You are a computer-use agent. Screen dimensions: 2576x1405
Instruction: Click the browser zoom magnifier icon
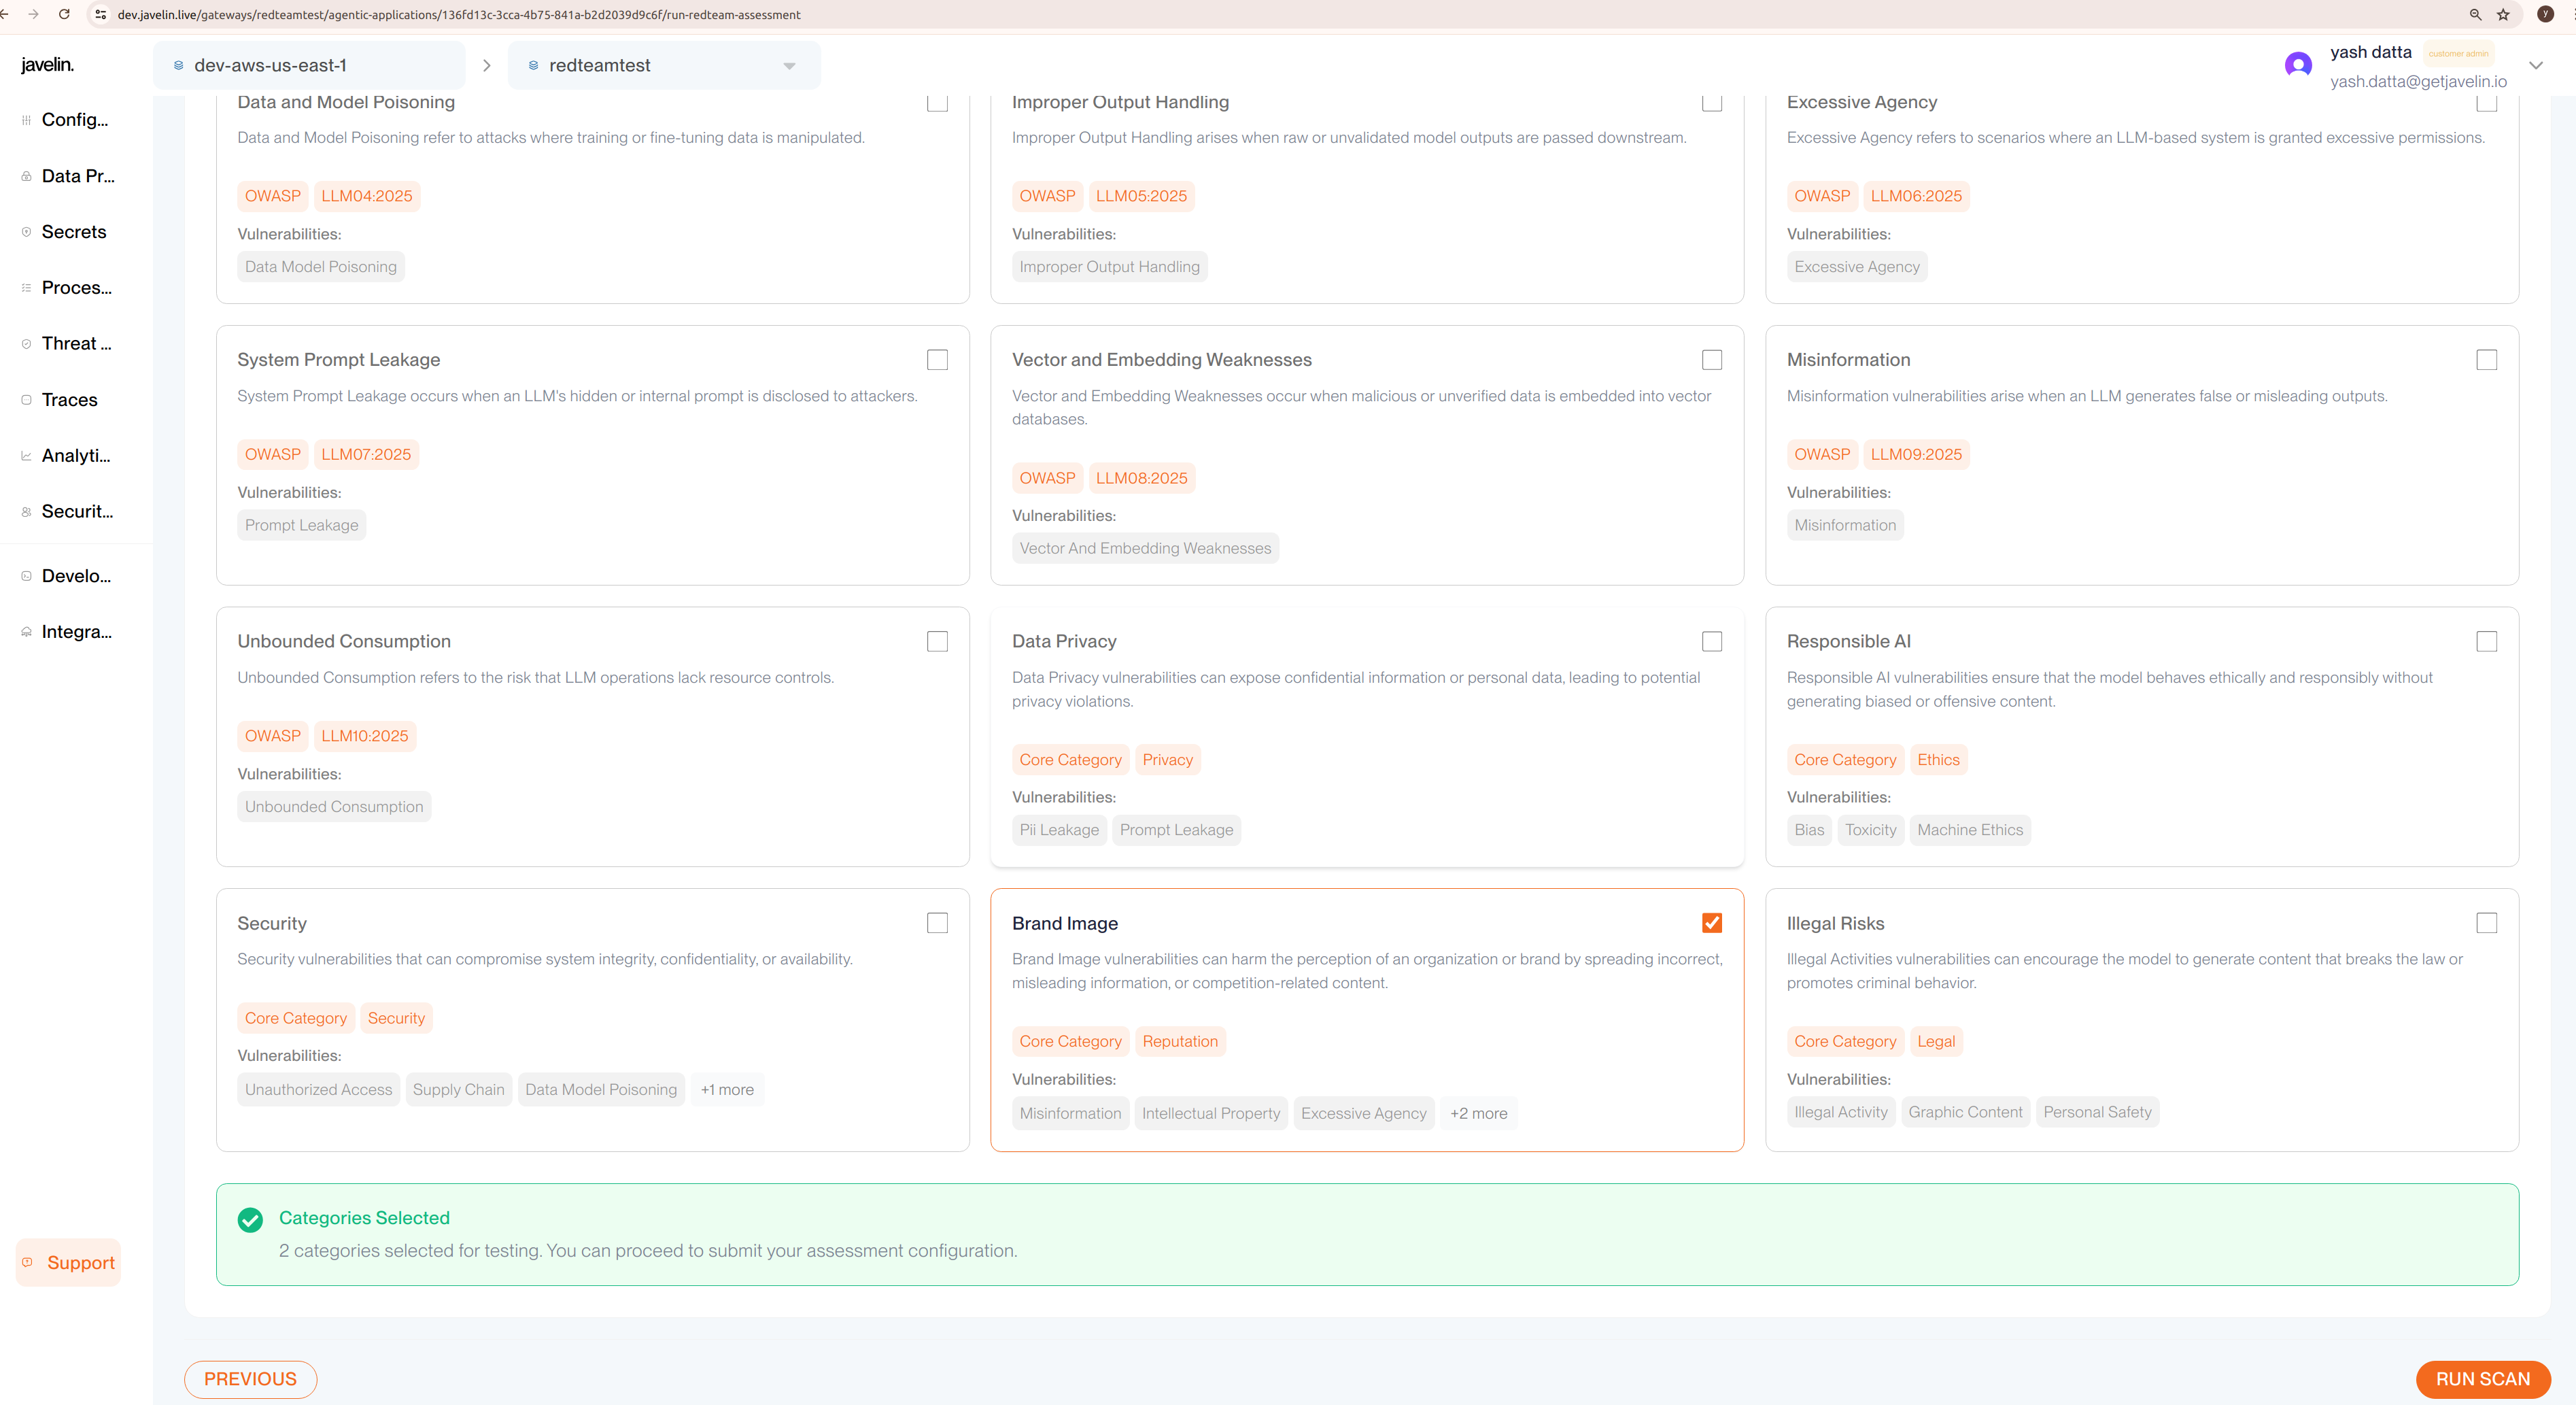coord(2475,14)
